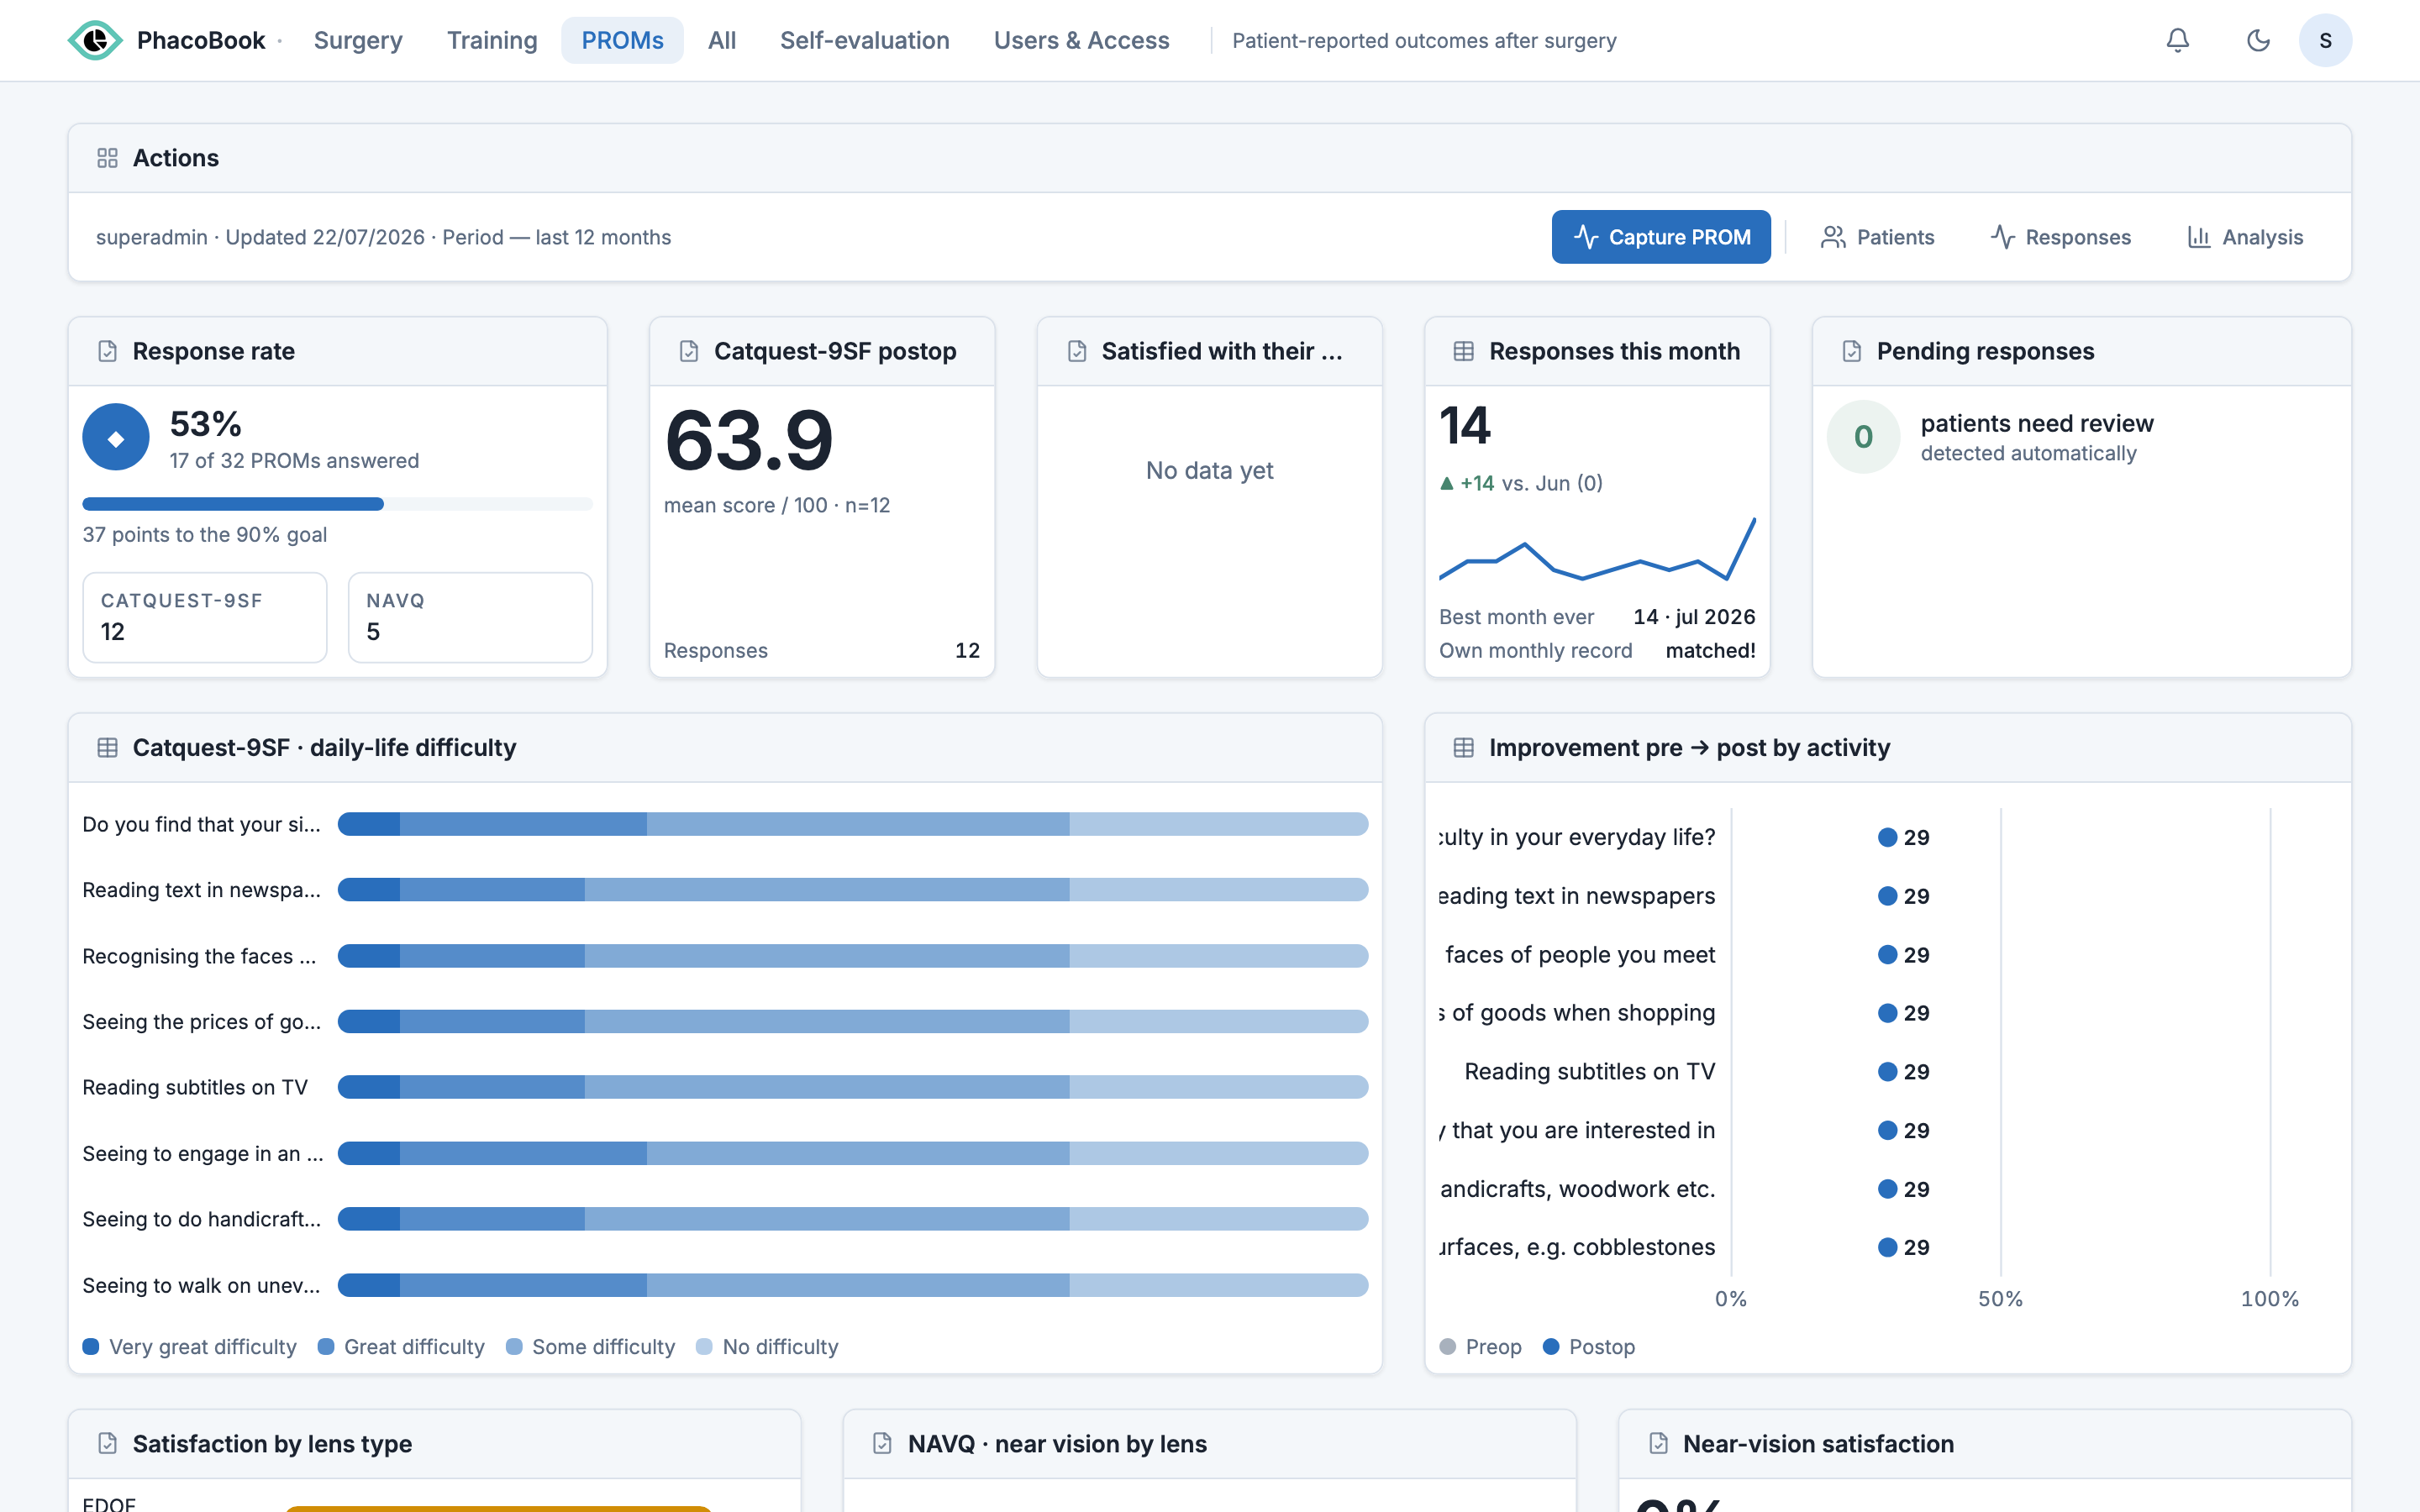Click 'Best month ever' row label

(1516, 617)
